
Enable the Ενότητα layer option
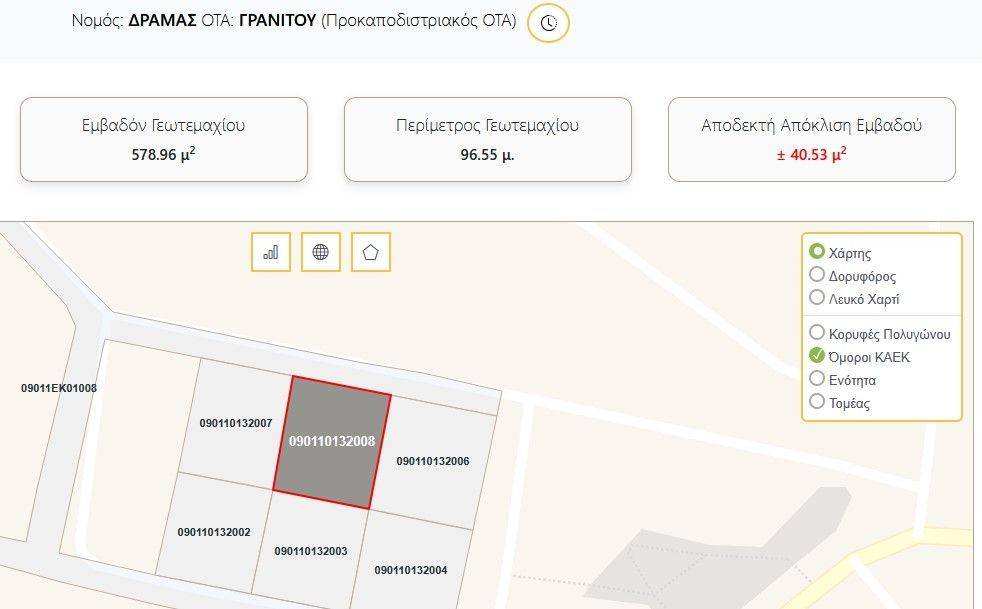click(817, 378)
